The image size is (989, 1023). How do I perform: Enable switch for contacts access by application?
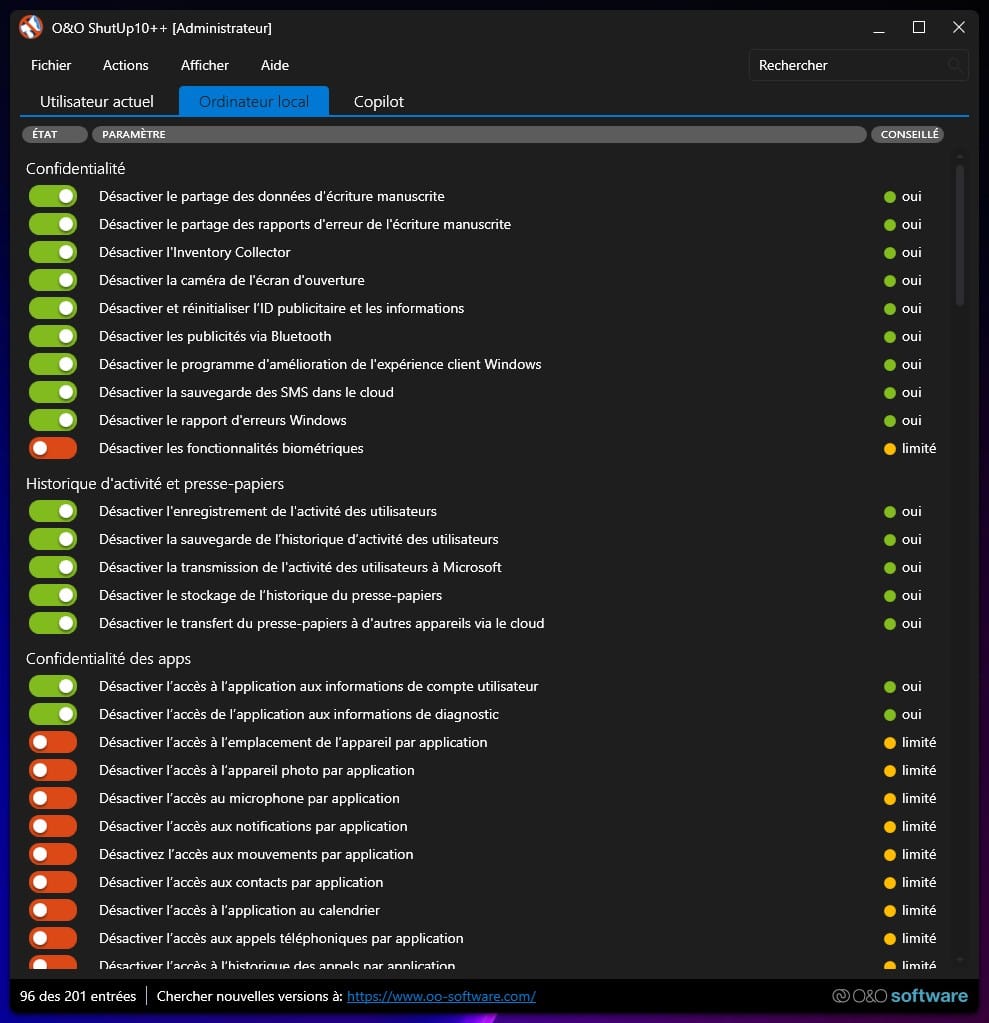coord(53,883)
